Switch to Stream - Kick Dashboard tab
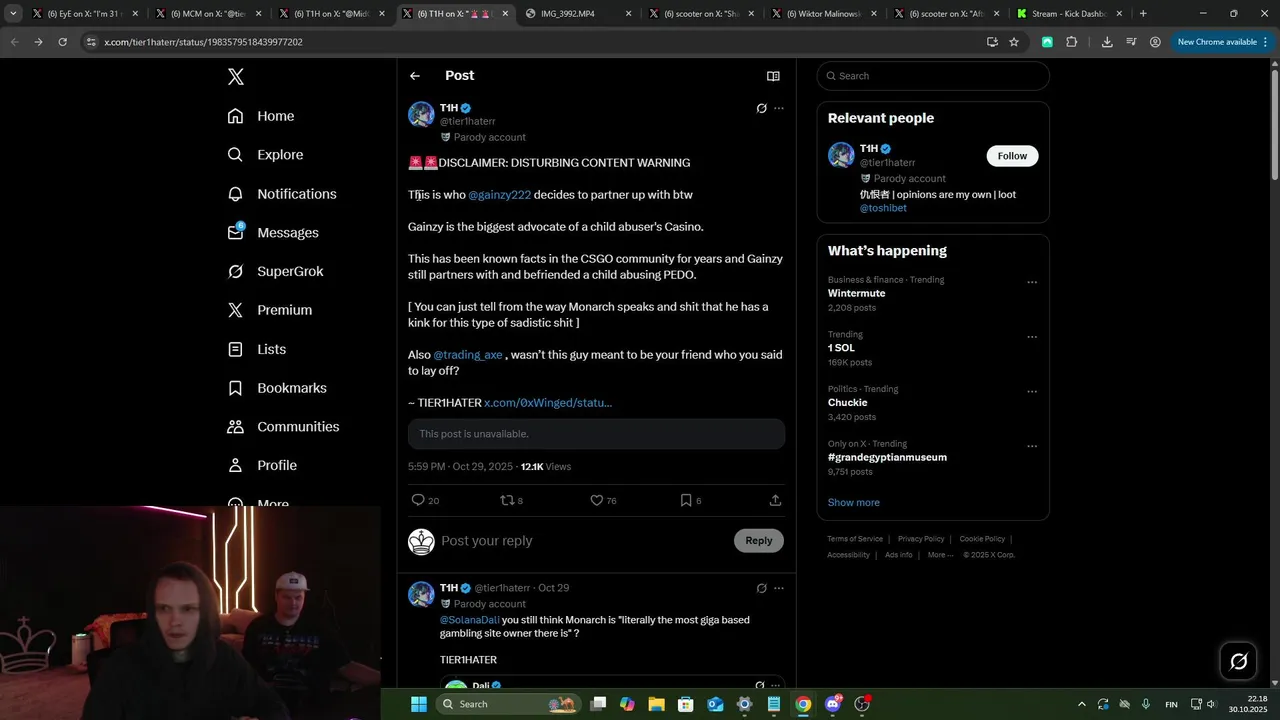This screenshot has height=720, width=1280. pyautogui.click(x=1069, y=14)
